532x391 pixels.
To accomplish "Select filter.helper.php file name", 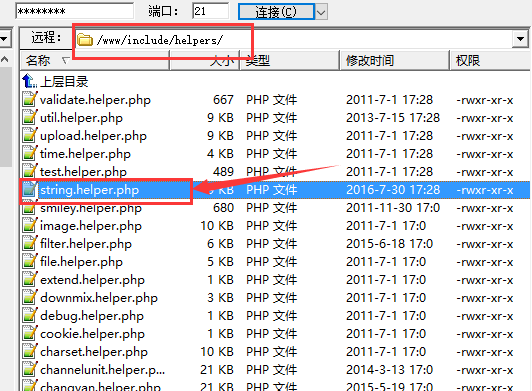I will (86, 244).
